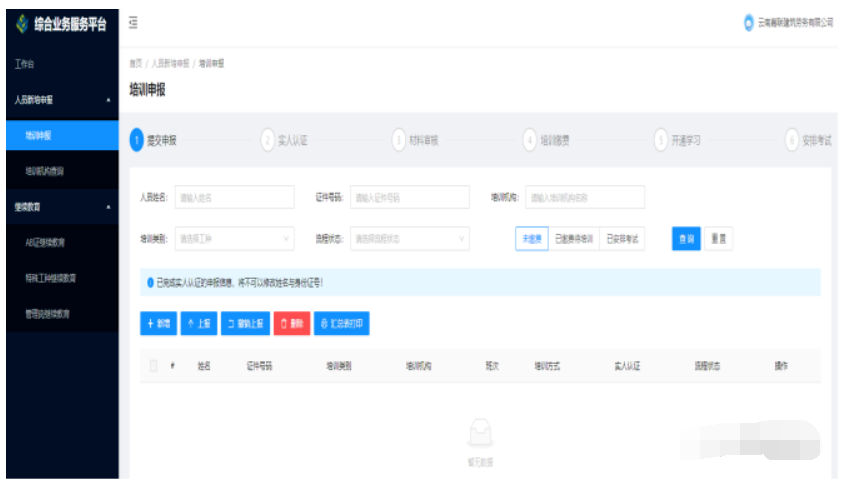843x481 pixels.
Task: Tick the select-all checkbox in table header
Action: 154,366
